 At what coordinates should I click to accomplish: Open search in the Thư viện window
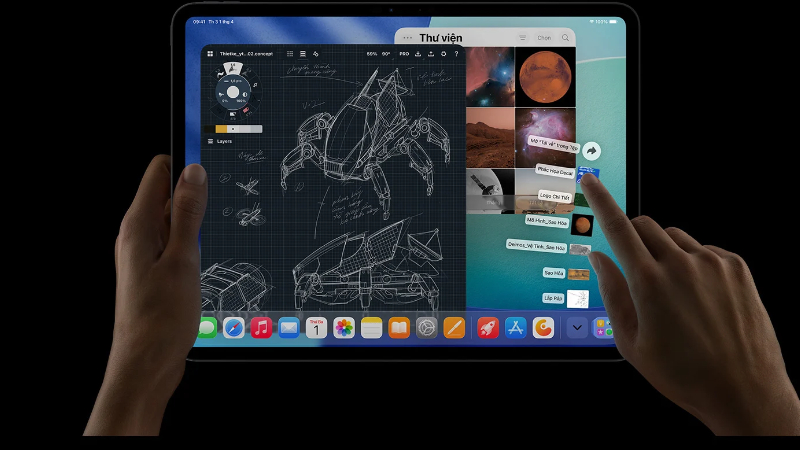[x=565, y=38]
